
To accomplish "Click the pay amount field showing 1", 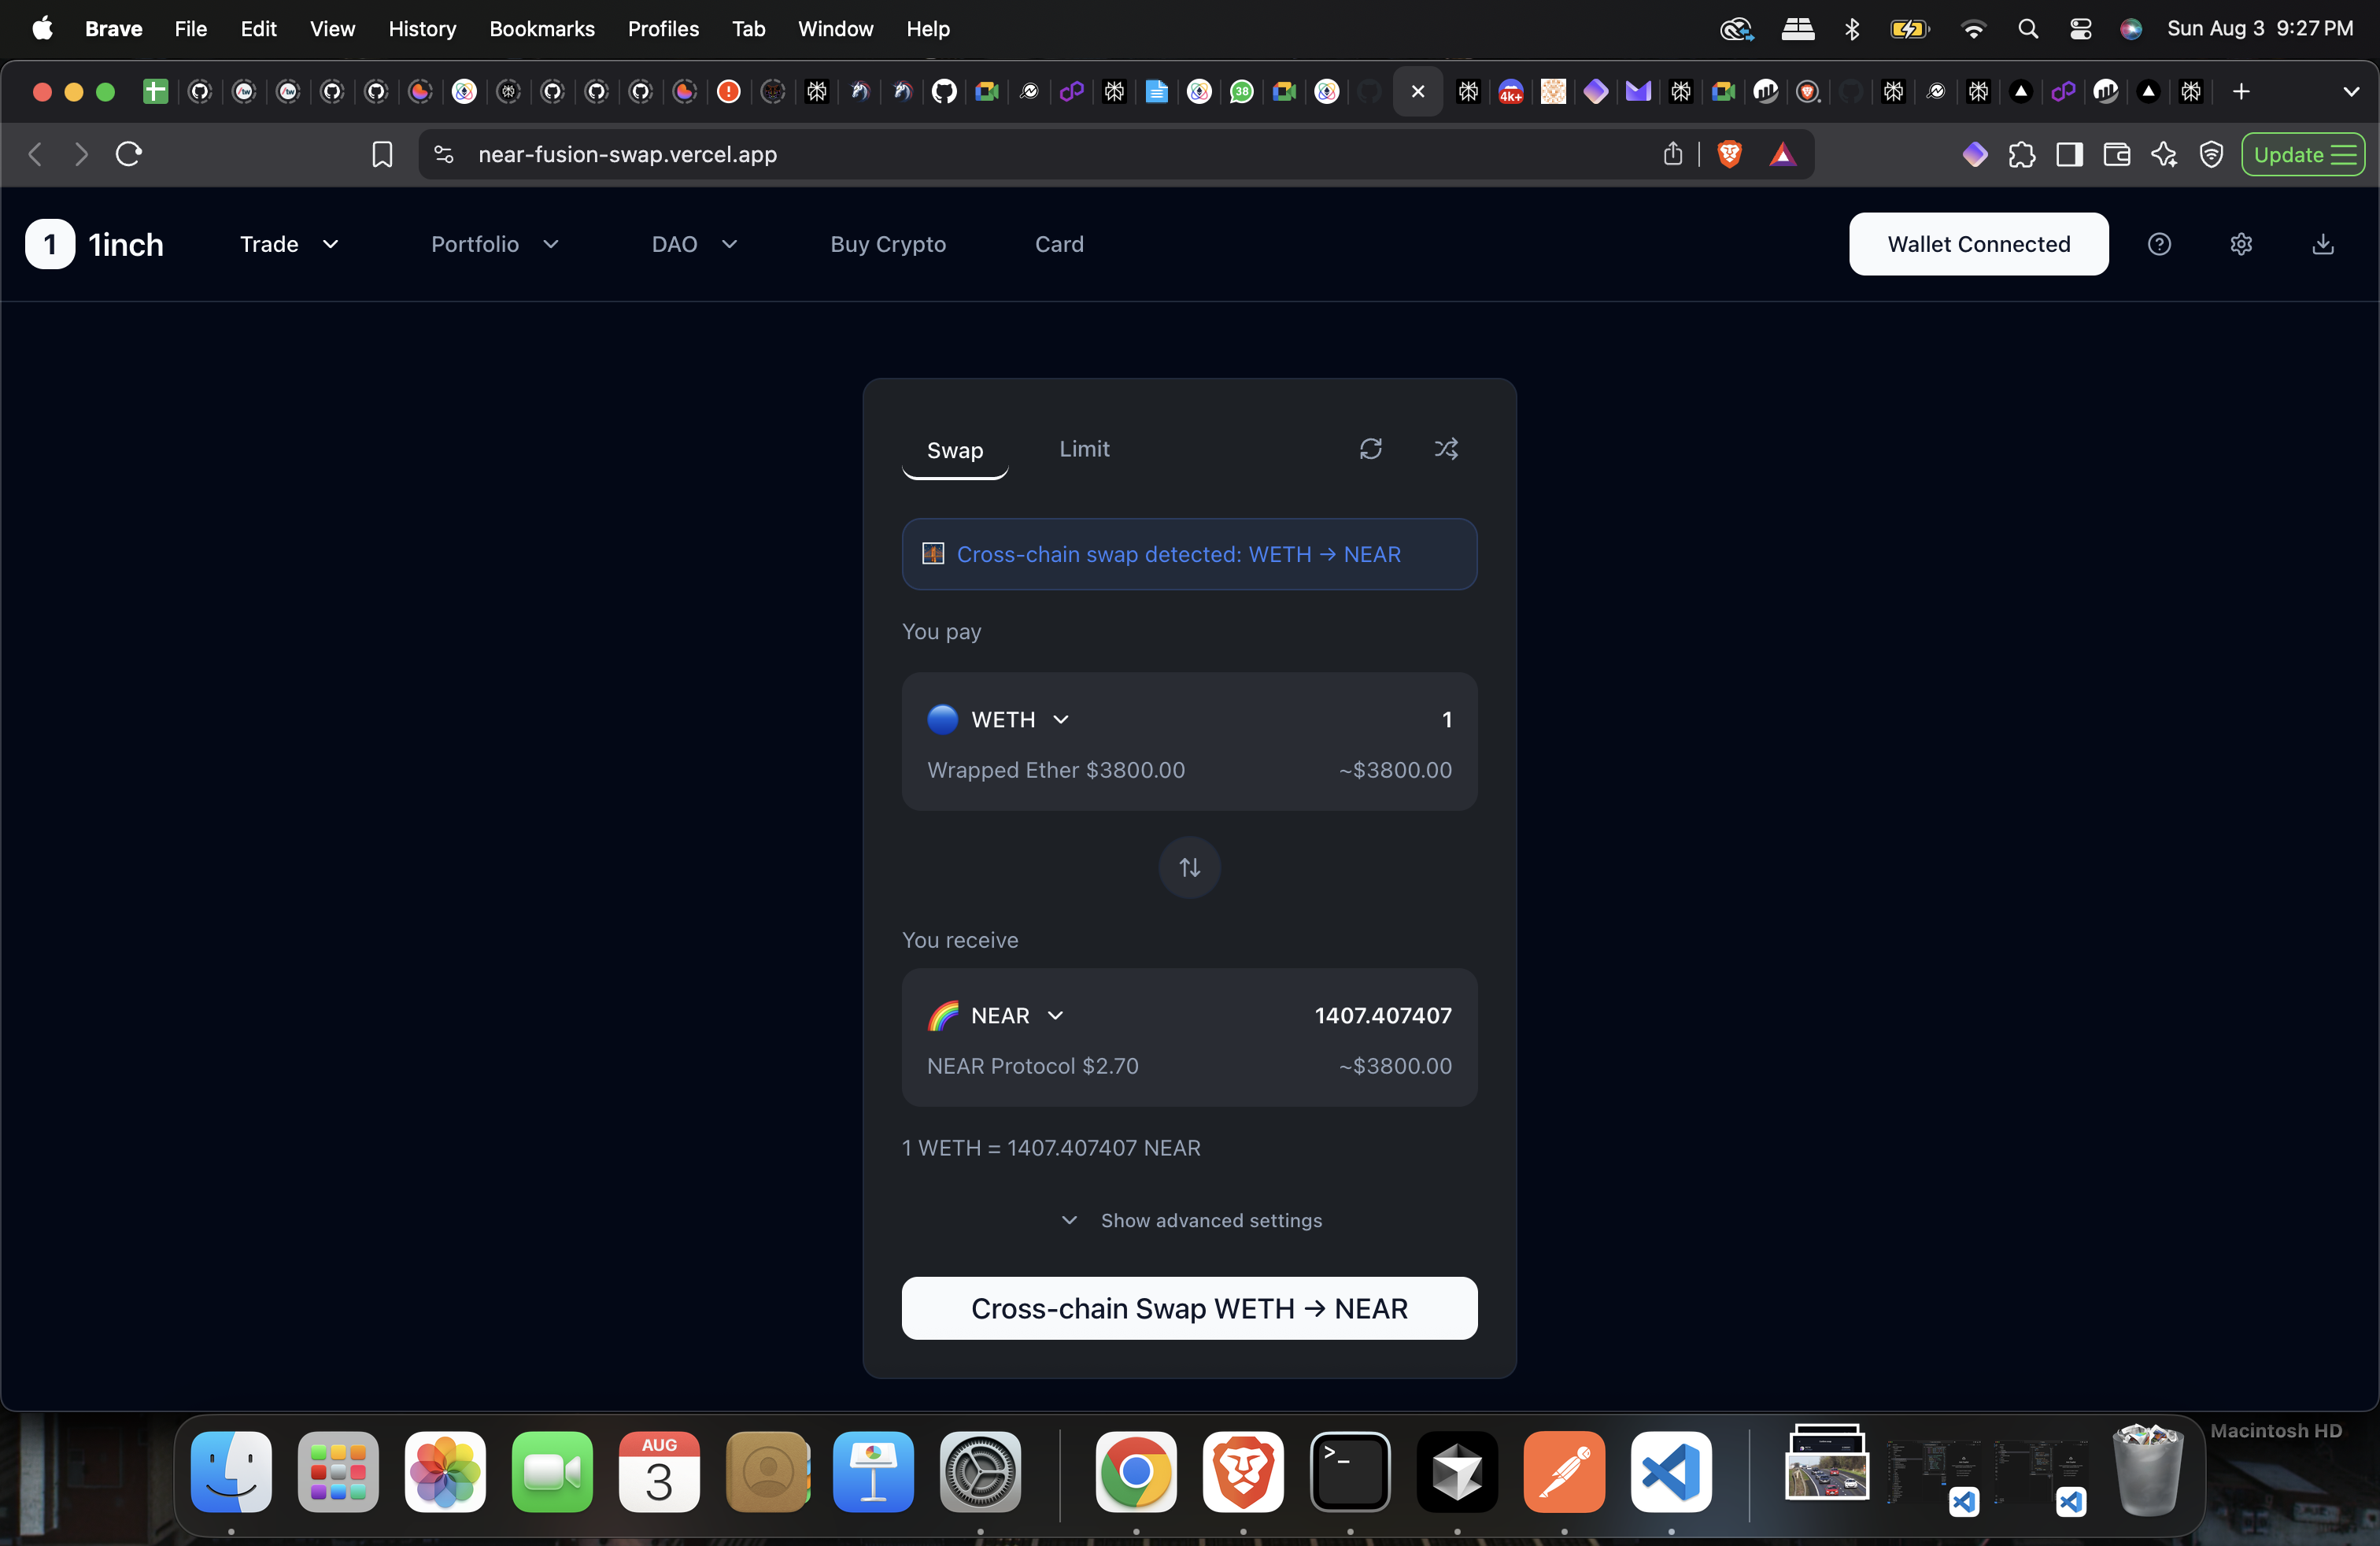I will pos(1446,720).
